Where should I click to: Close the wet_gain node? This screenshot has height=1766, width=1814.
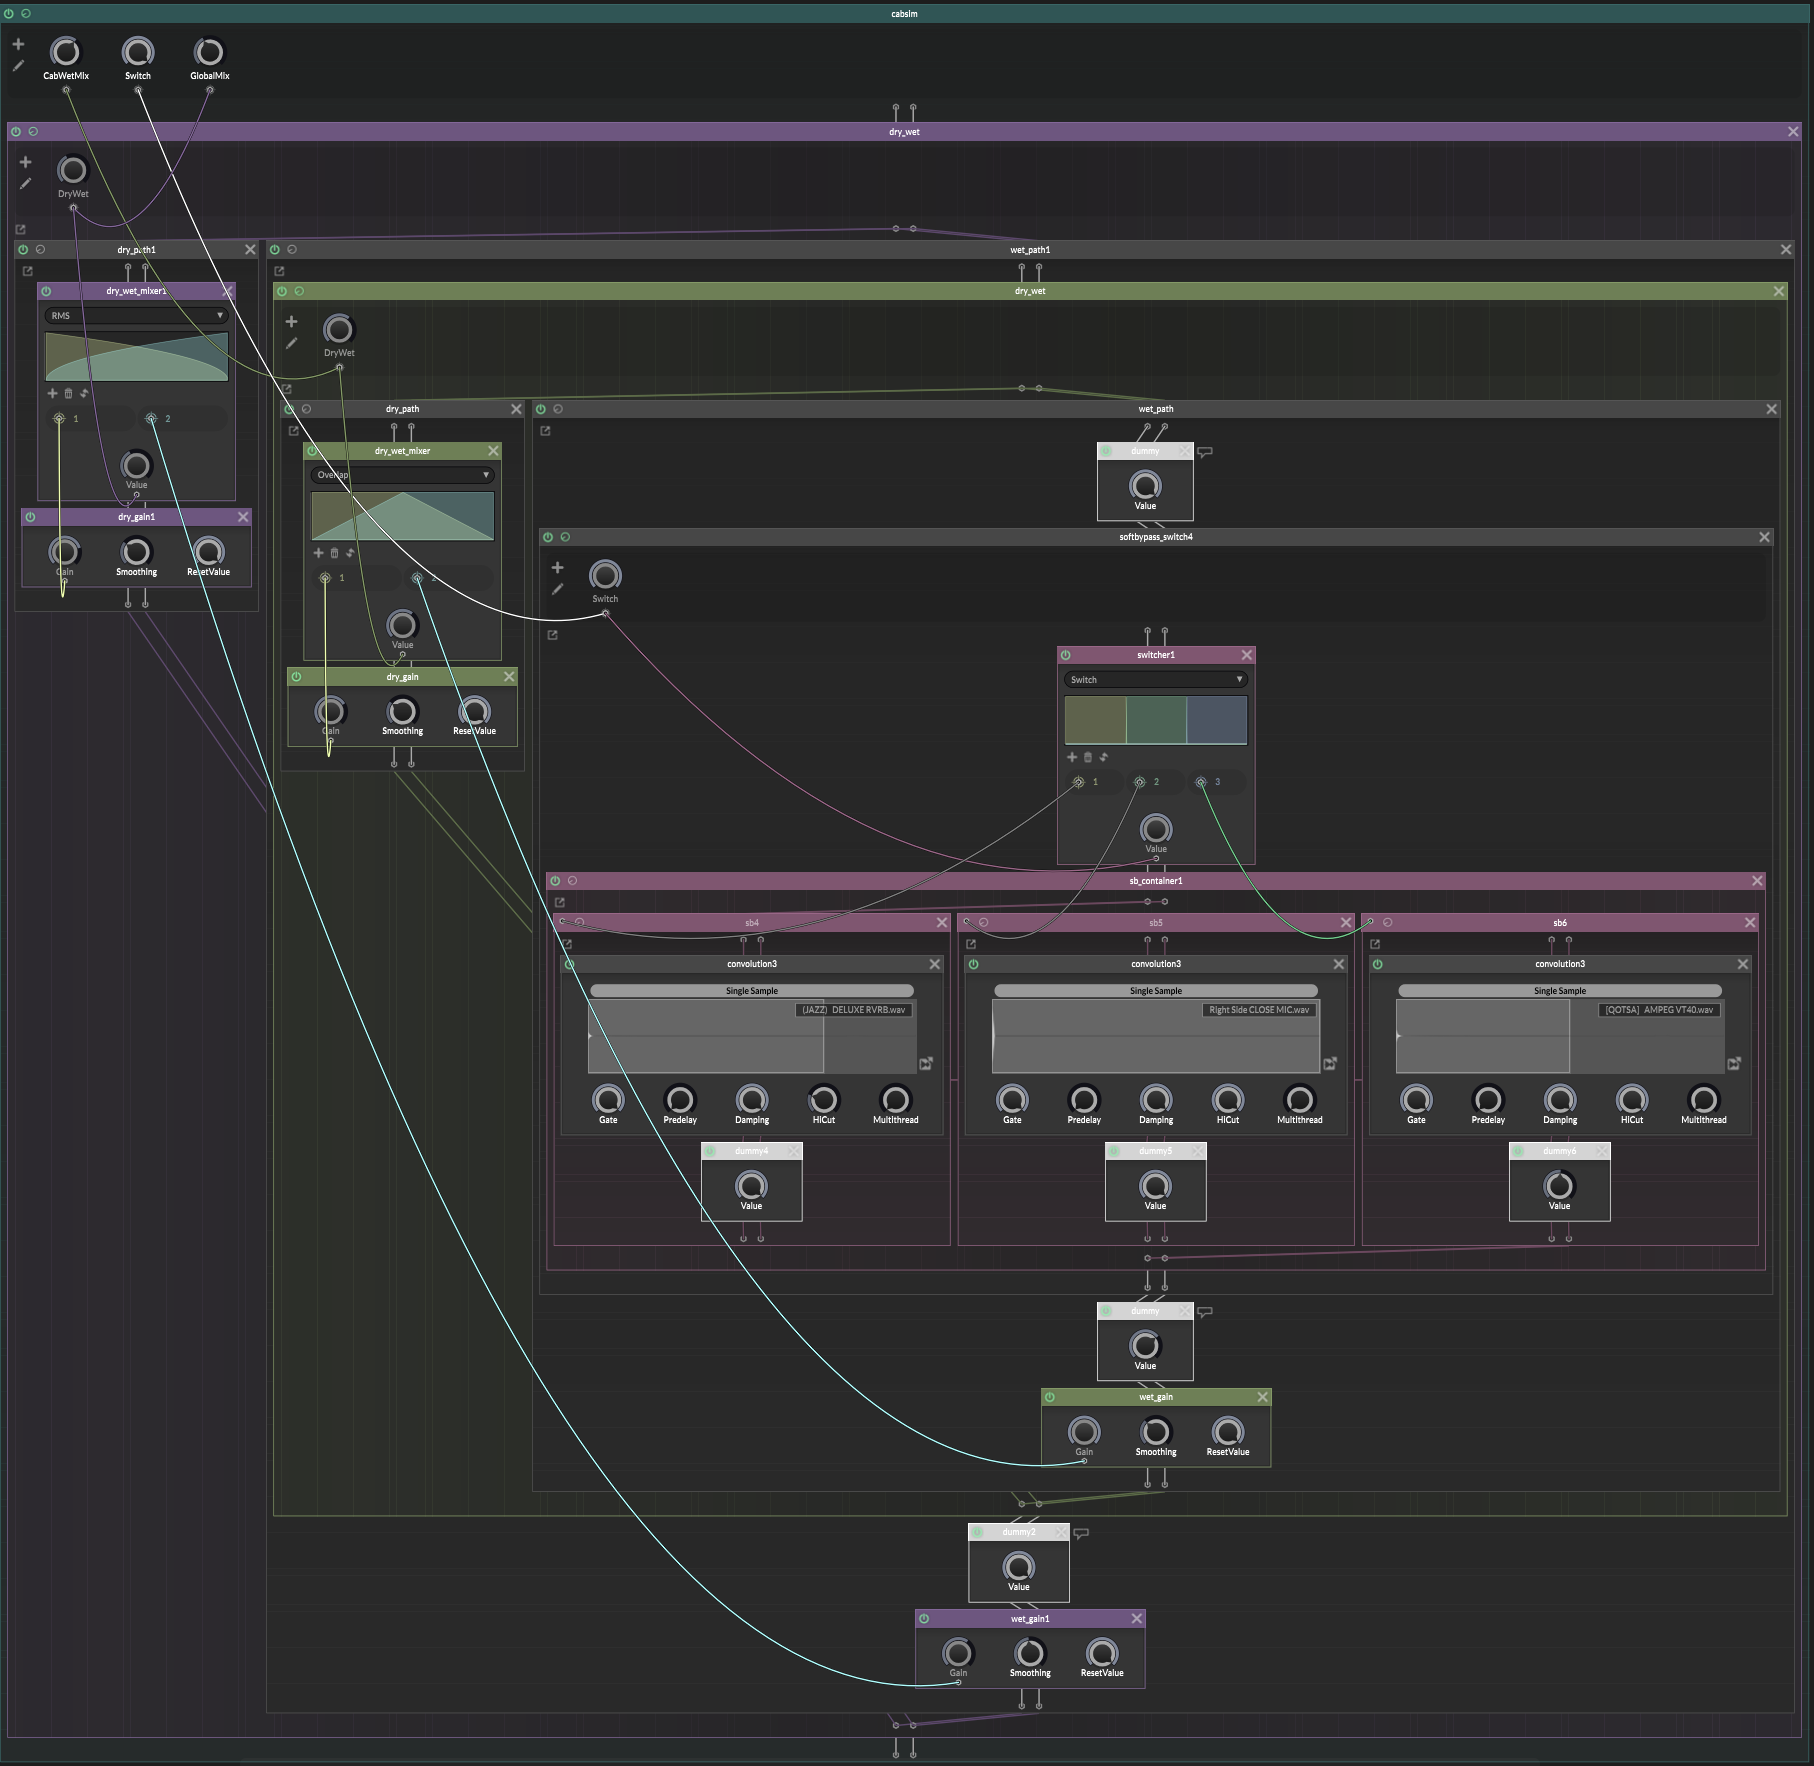pyautogui.click(x=1263, y=1397)
